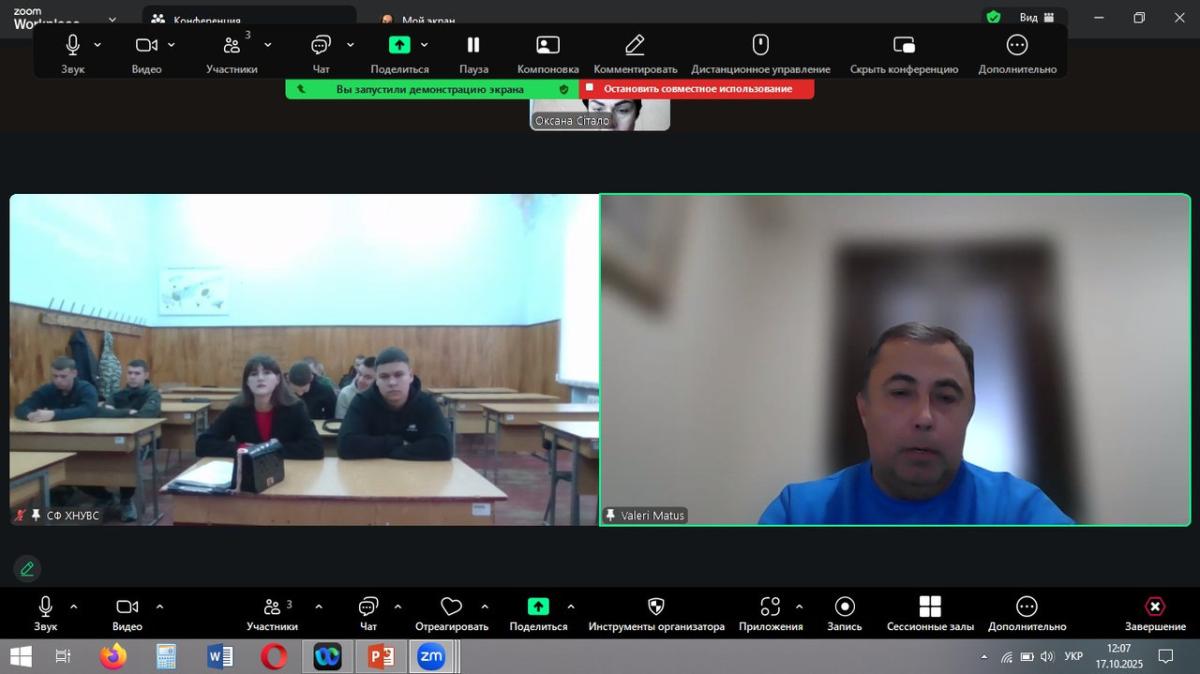
Task: Open Сессионные залы breakout rooms
Action: tap(930, 613)
